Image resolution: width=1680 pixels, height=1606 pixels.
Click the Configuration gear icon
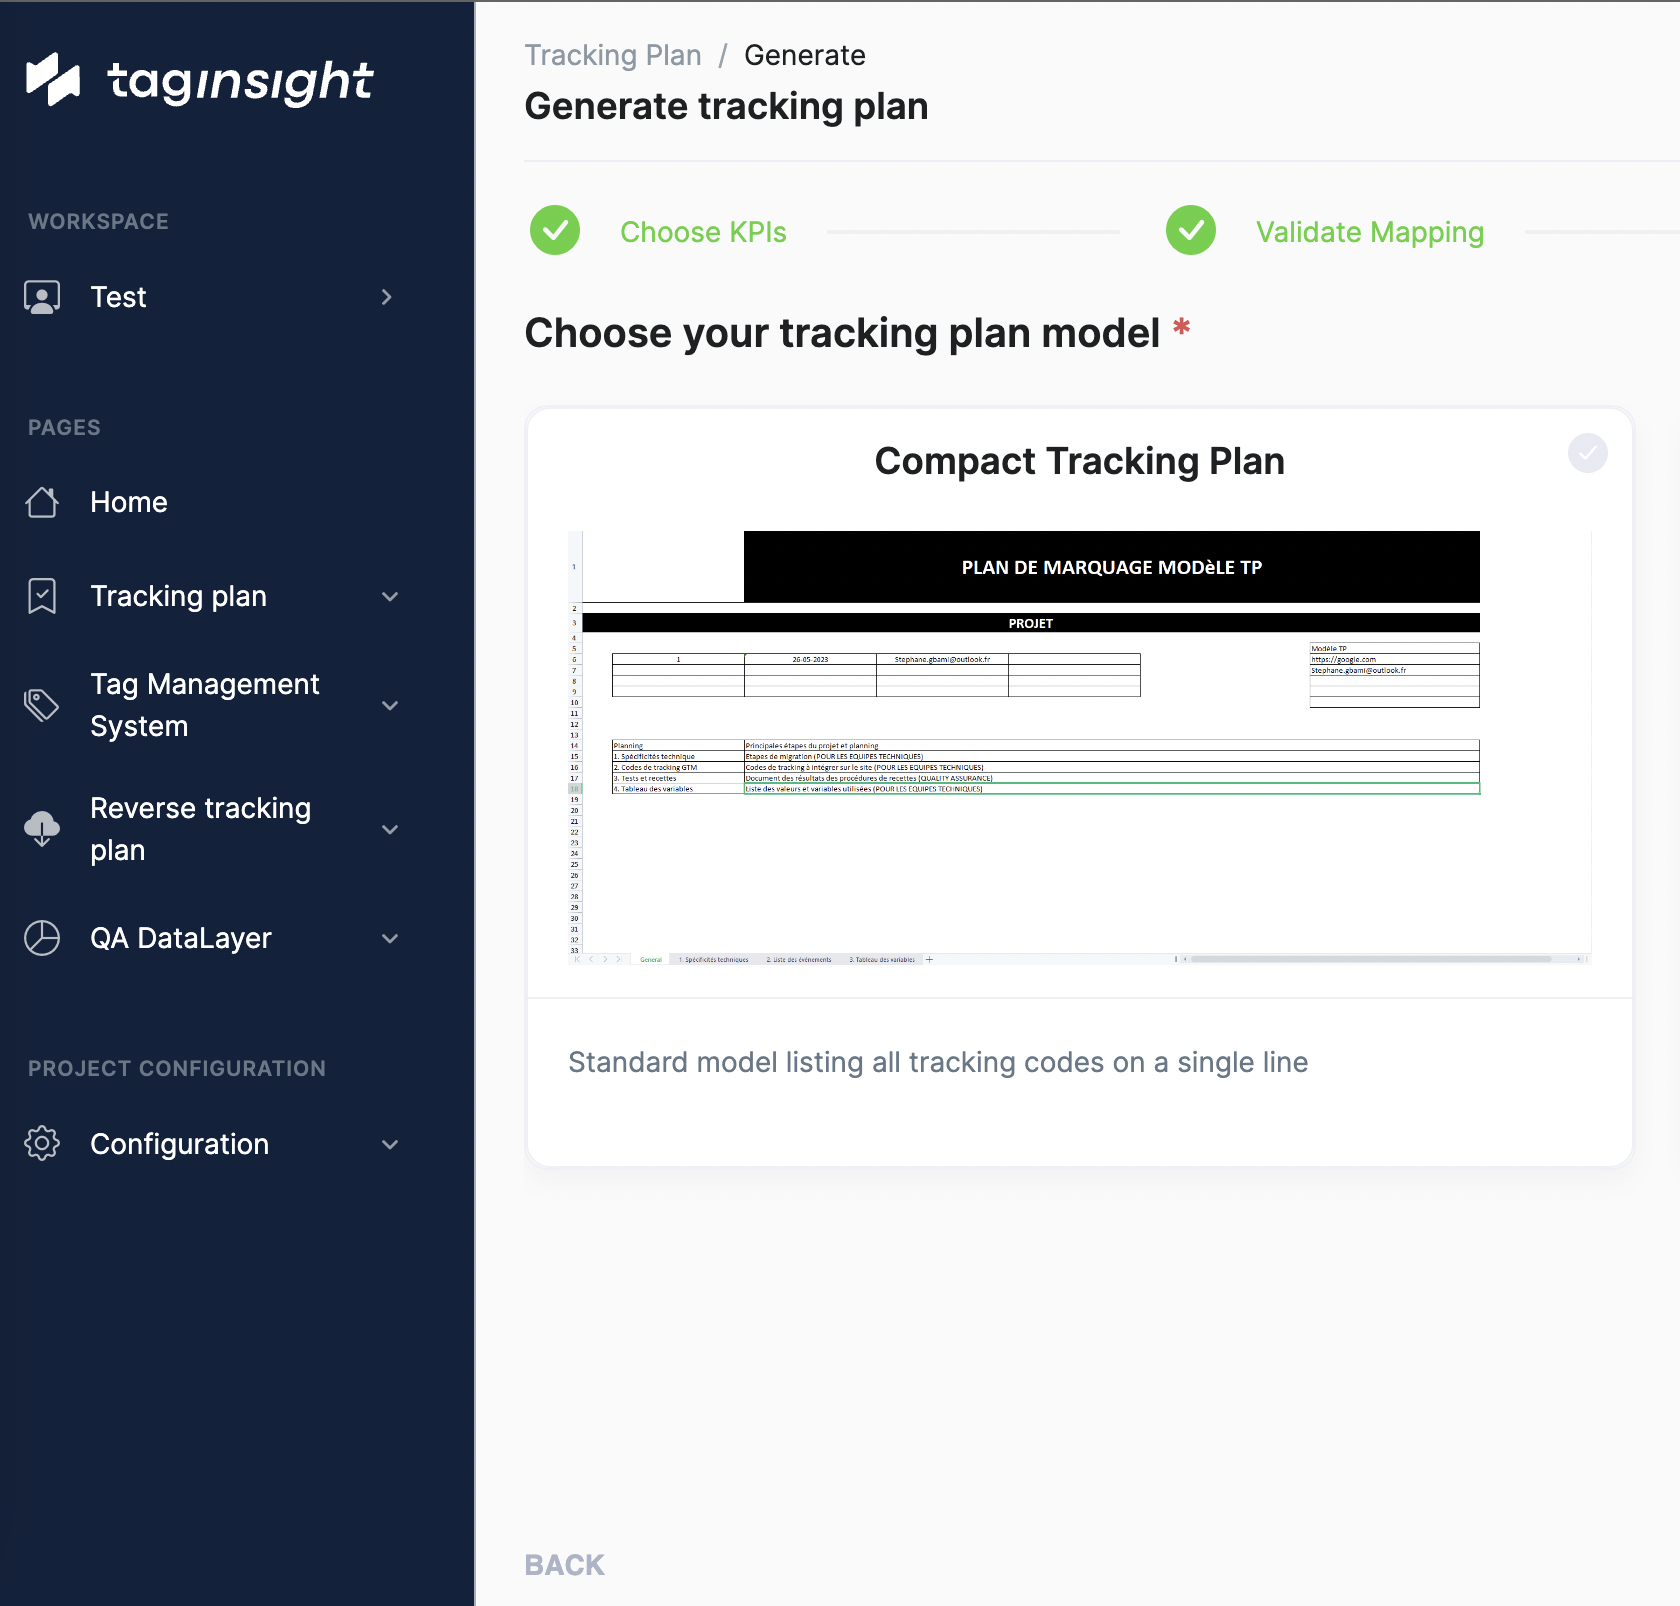pos(42,1143)
